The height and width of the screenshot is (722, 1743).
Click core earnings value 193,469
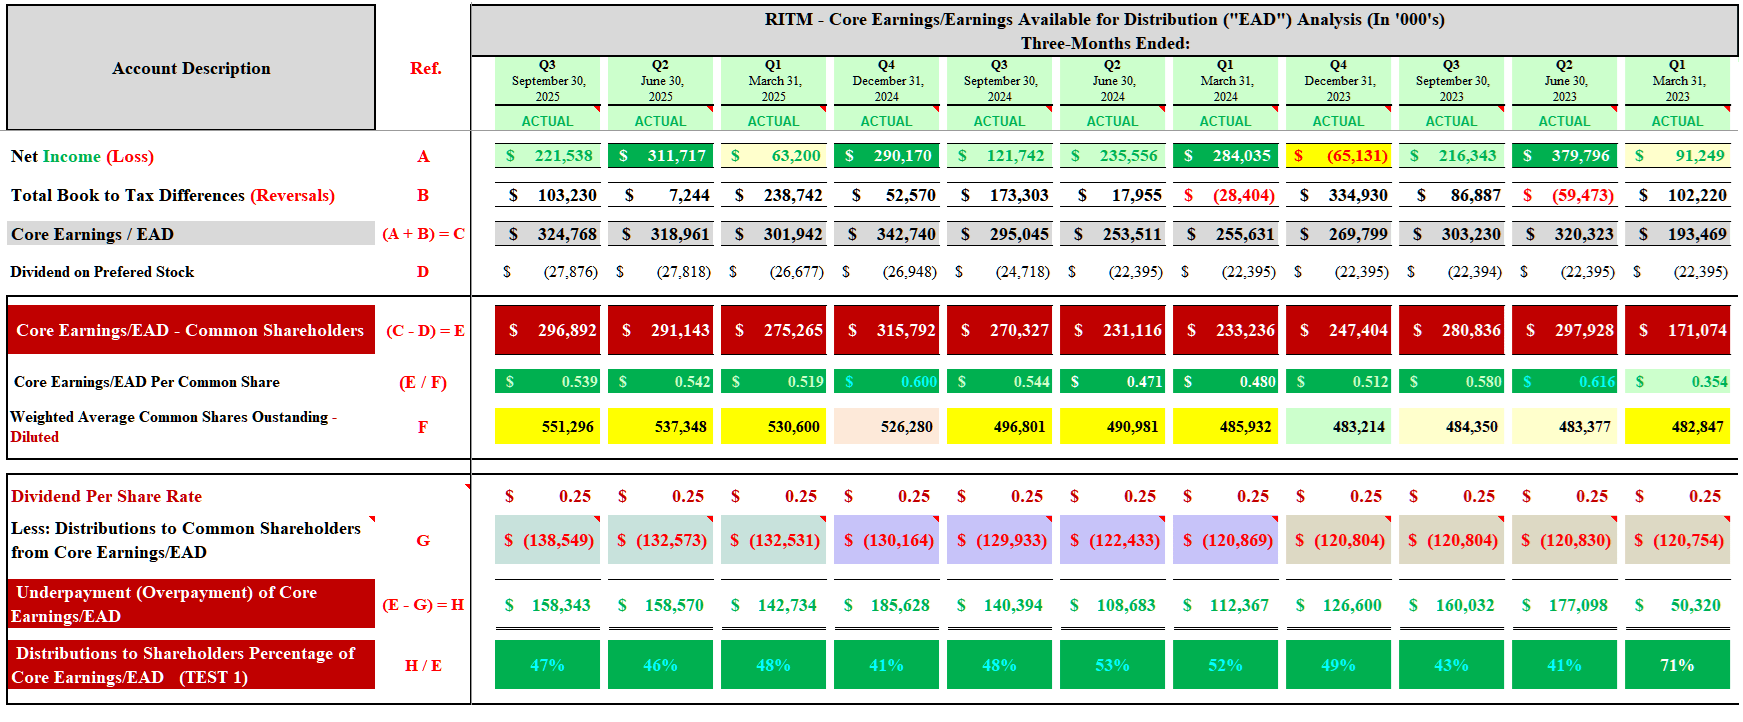click(x=1677, y=234)
